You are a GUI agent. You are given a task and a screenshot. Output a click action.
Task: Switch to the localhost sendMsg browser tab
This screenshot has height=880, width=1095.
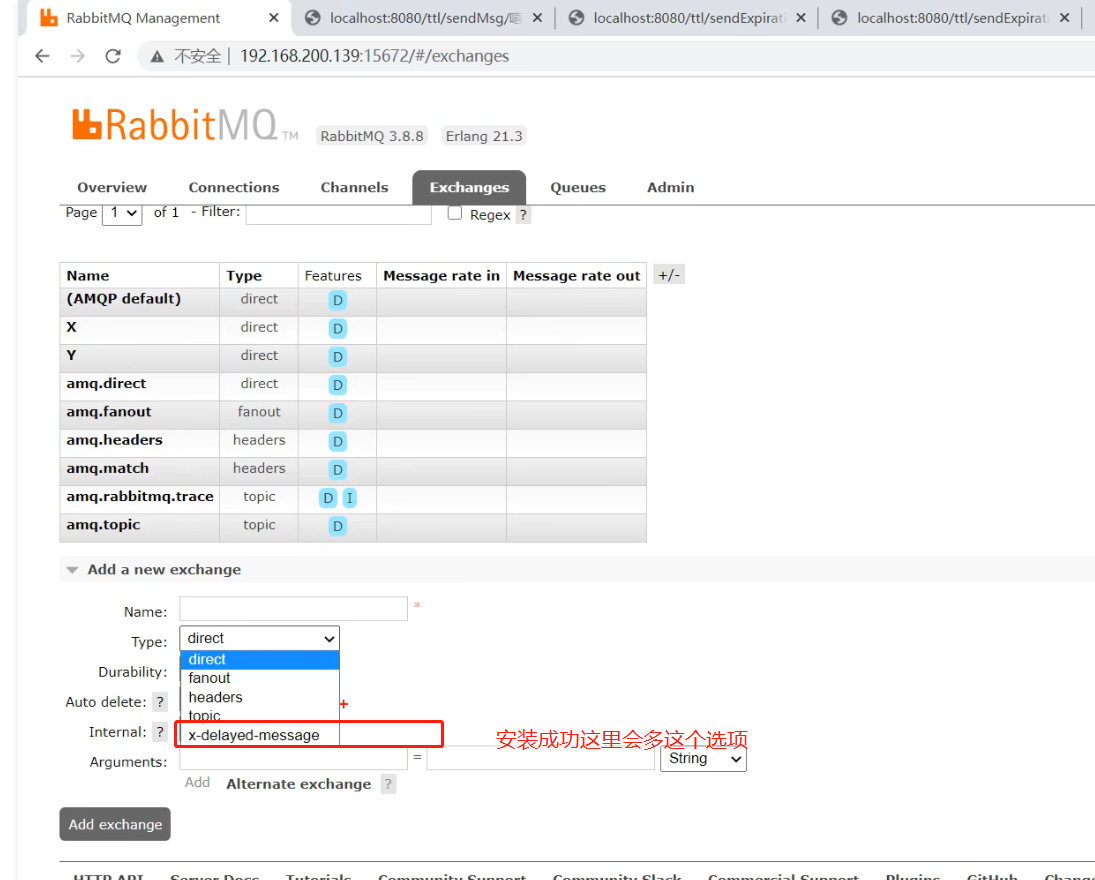pos(425,18)
